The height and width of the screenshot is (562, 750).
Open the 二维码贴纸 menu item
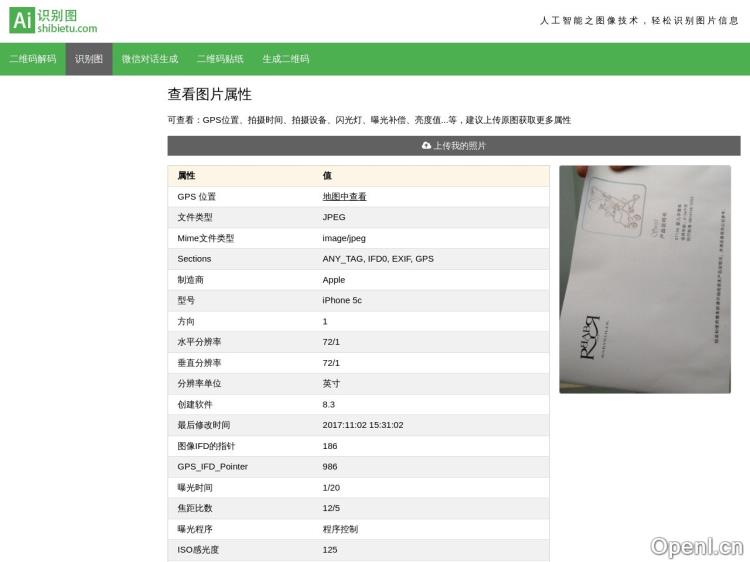220,59
